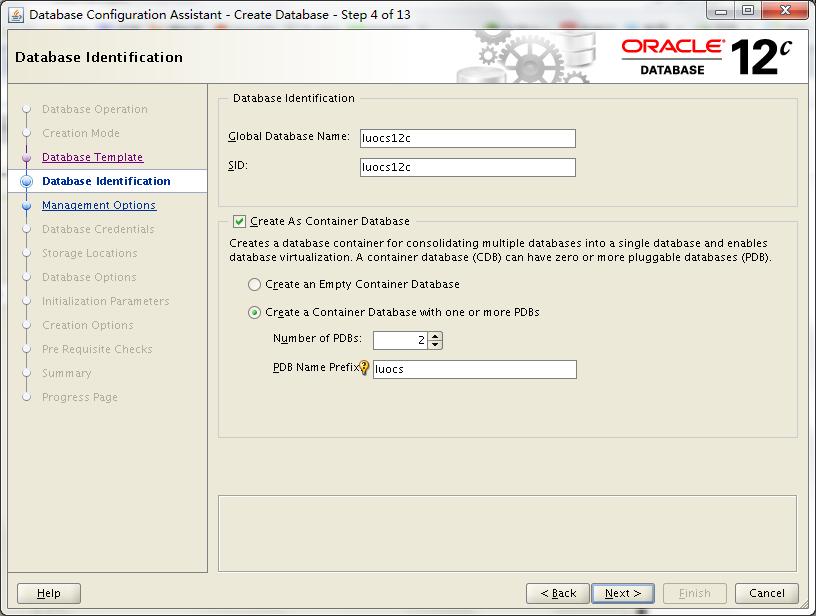The height and width of the screenshot is (616, 816).
Task: Click the empty message area at the bottom
Action: coord(507,533)
